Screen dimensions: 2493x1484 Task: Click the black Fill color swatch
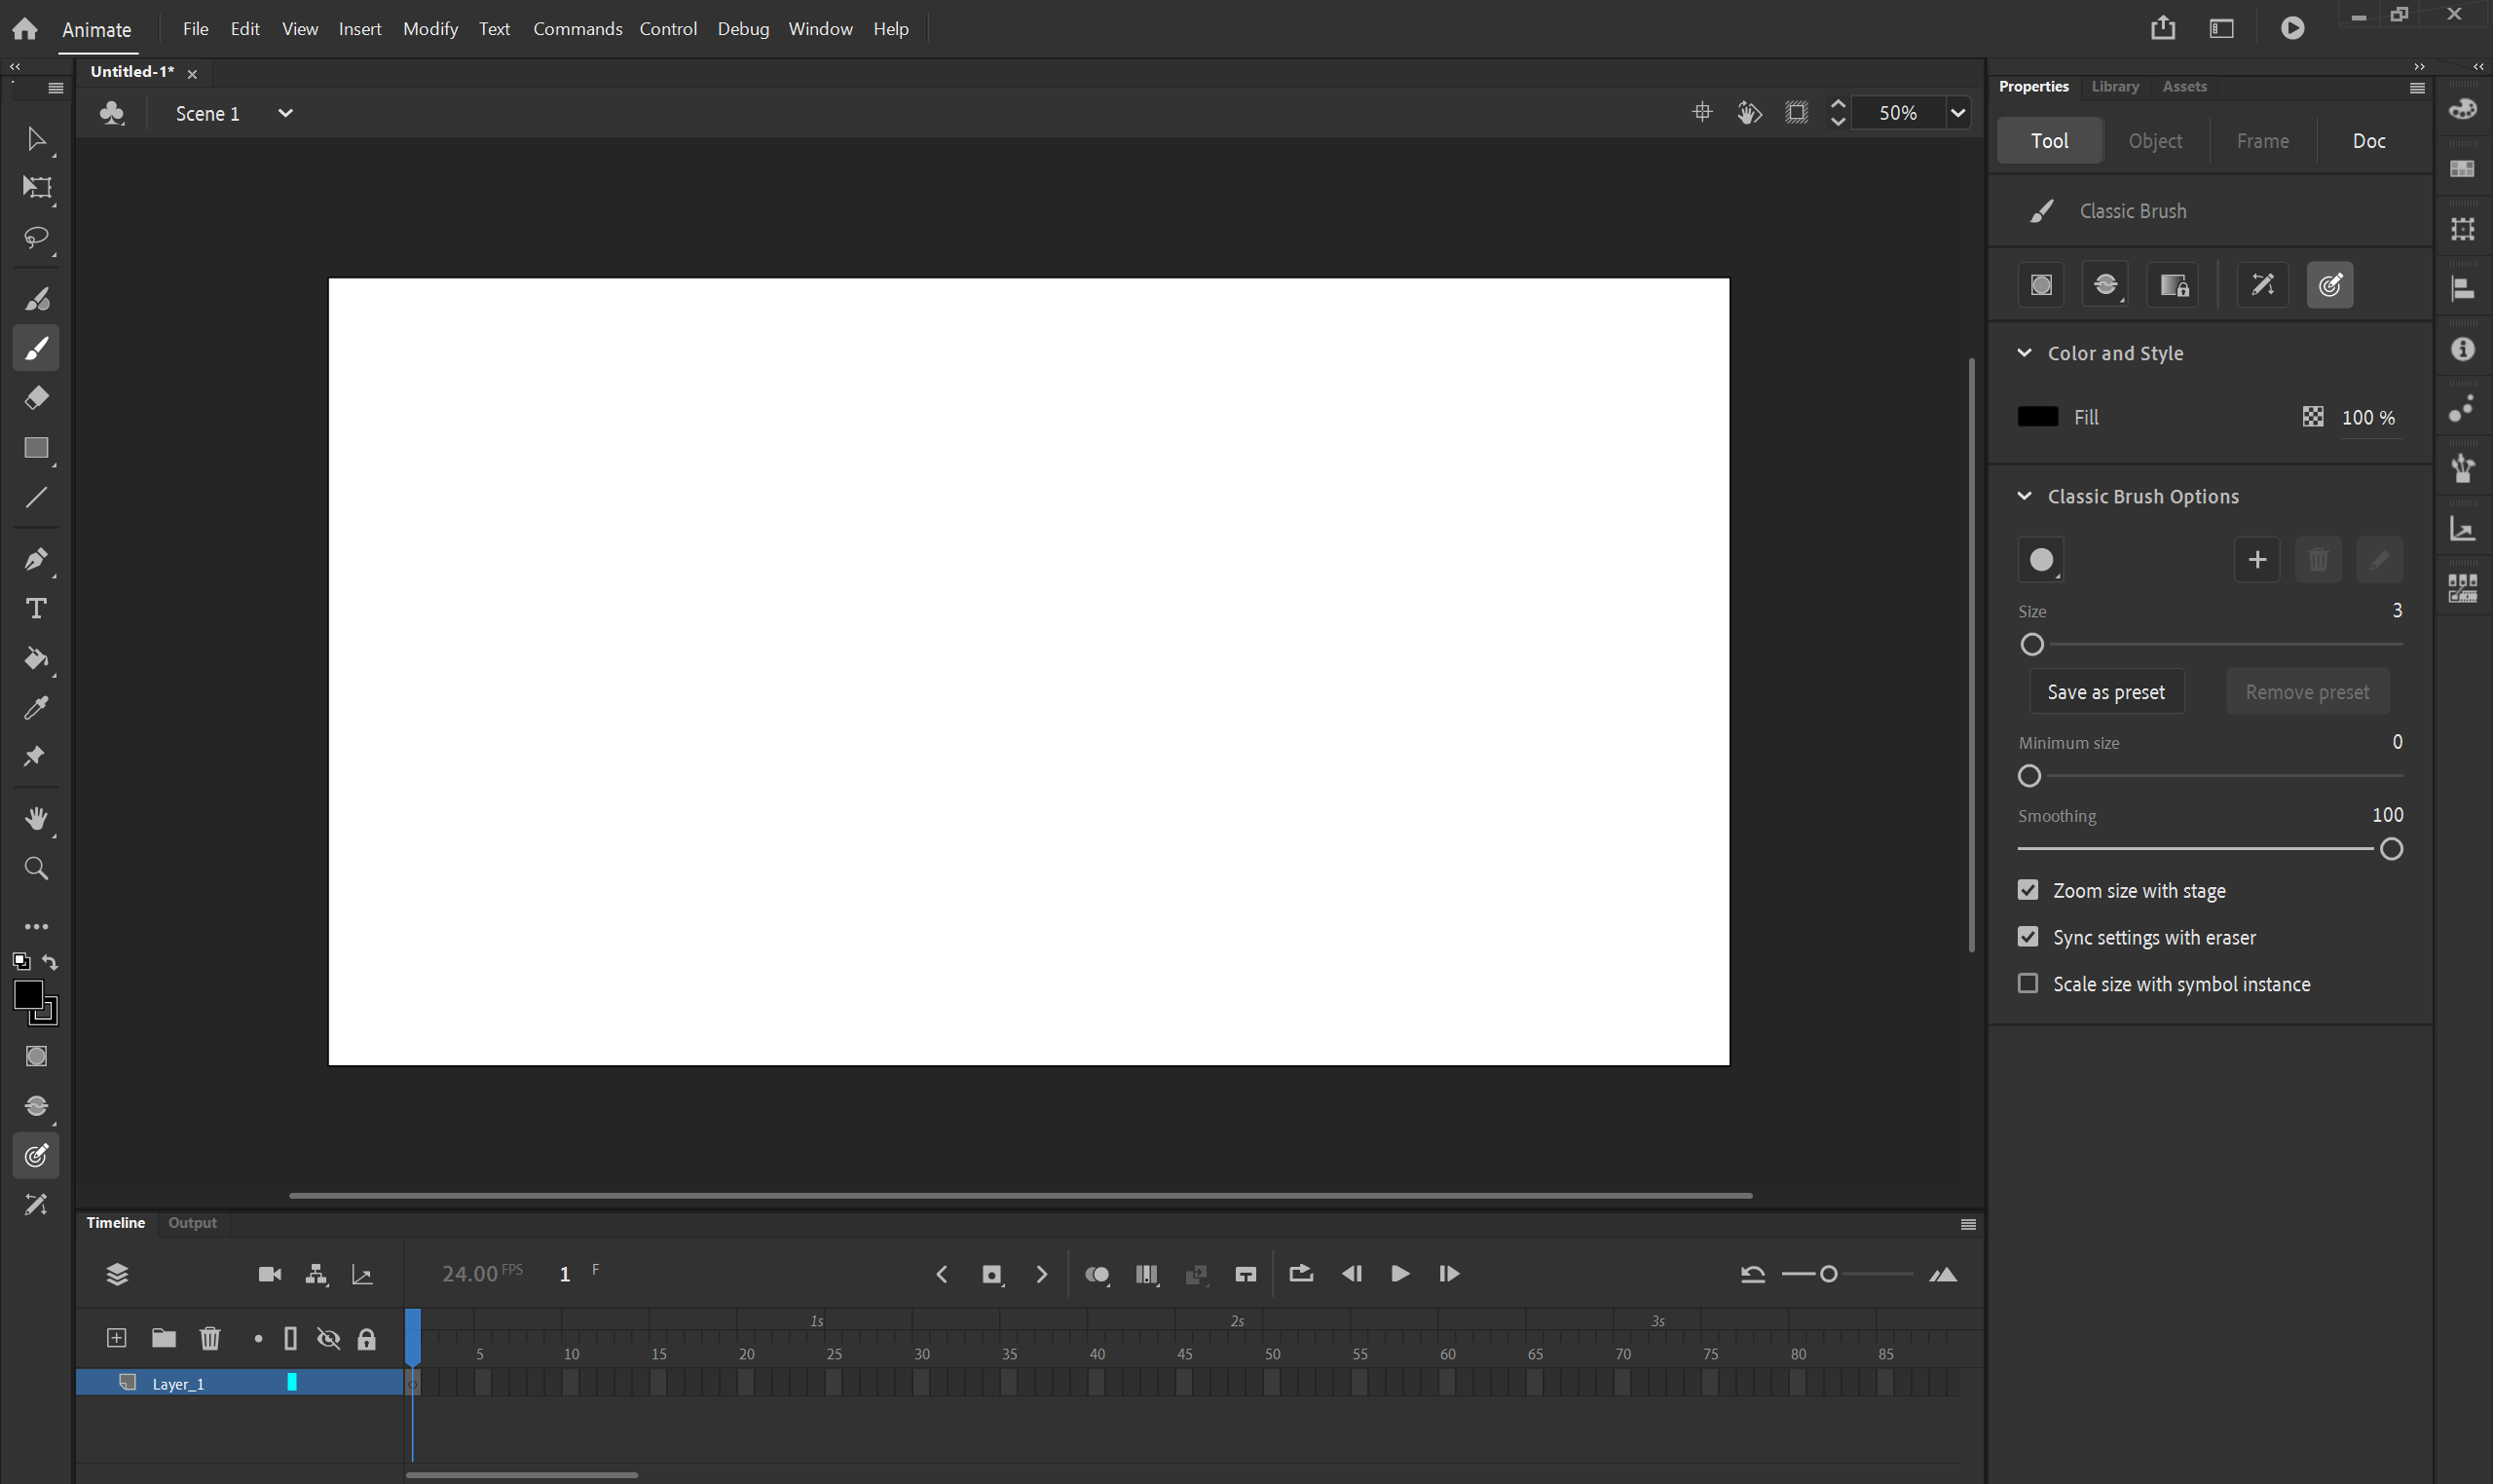pos(2037,415)
